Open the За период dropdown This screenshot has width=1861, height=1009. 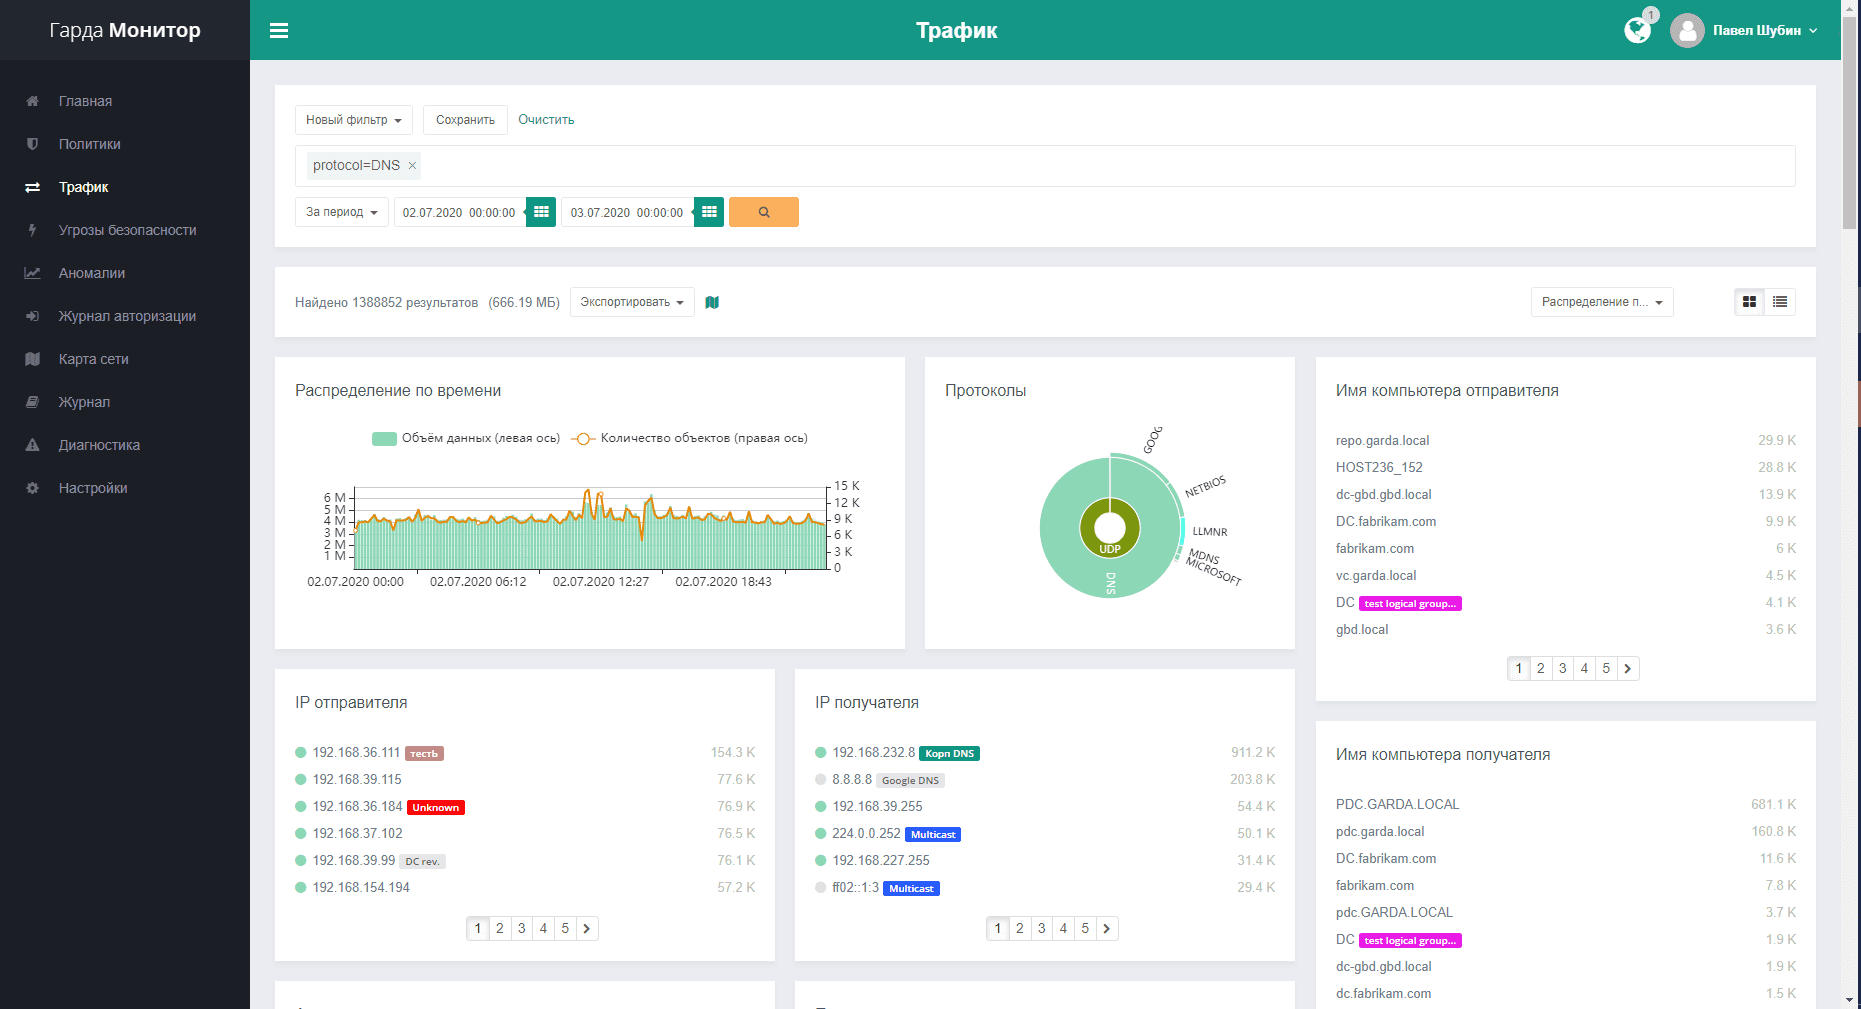(x=342, y=212)
